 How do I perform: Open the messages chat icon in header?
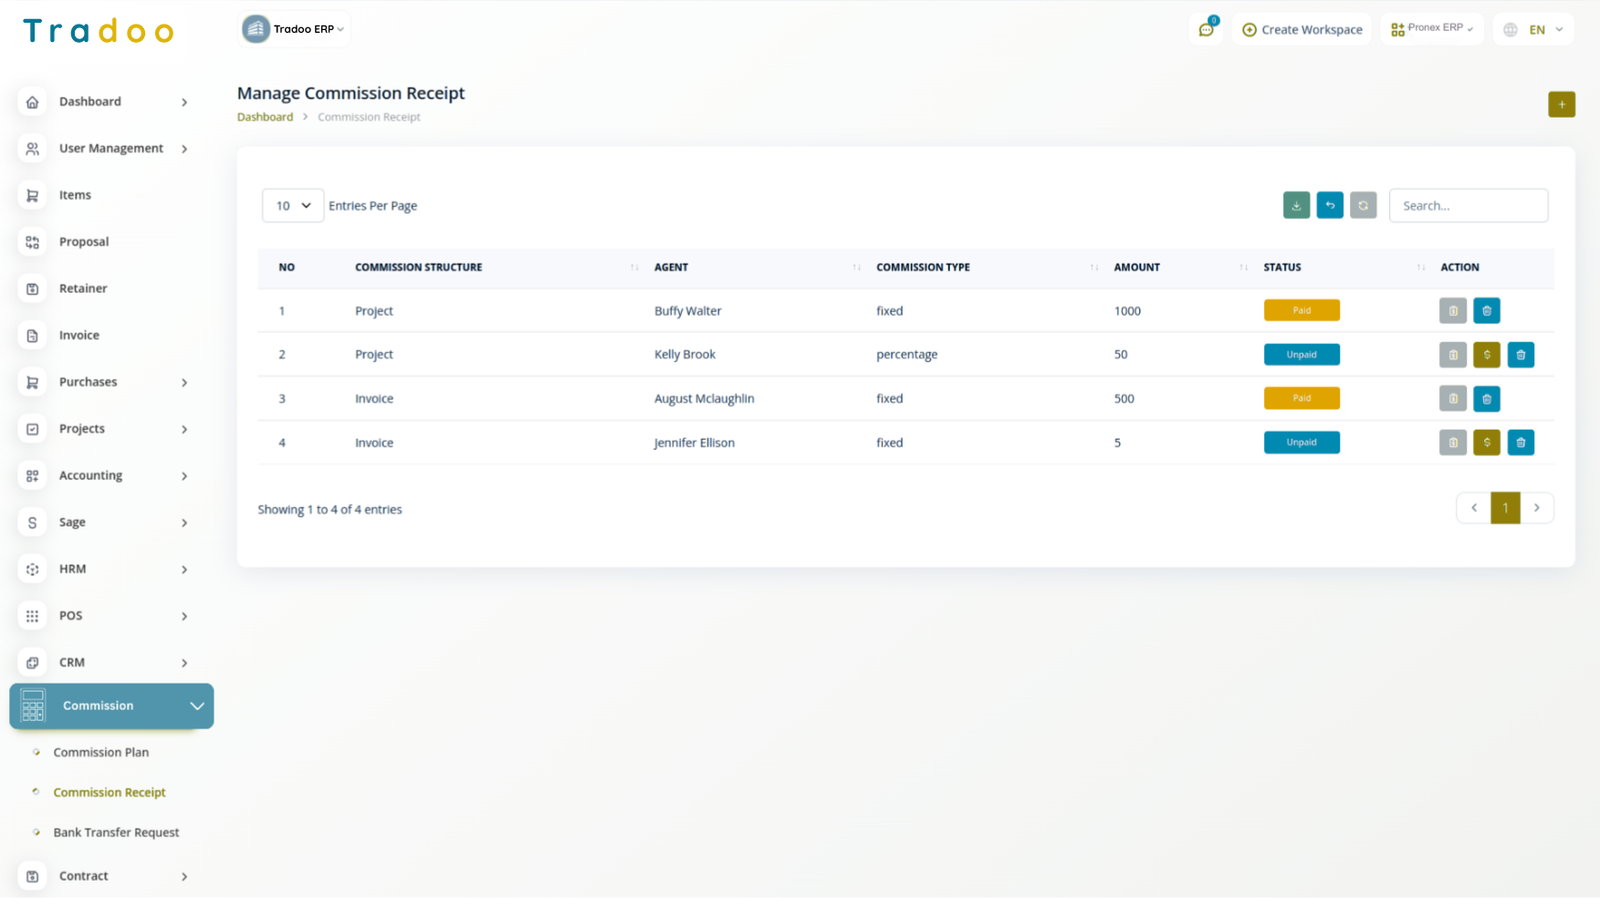click(x=1206, y=30)
